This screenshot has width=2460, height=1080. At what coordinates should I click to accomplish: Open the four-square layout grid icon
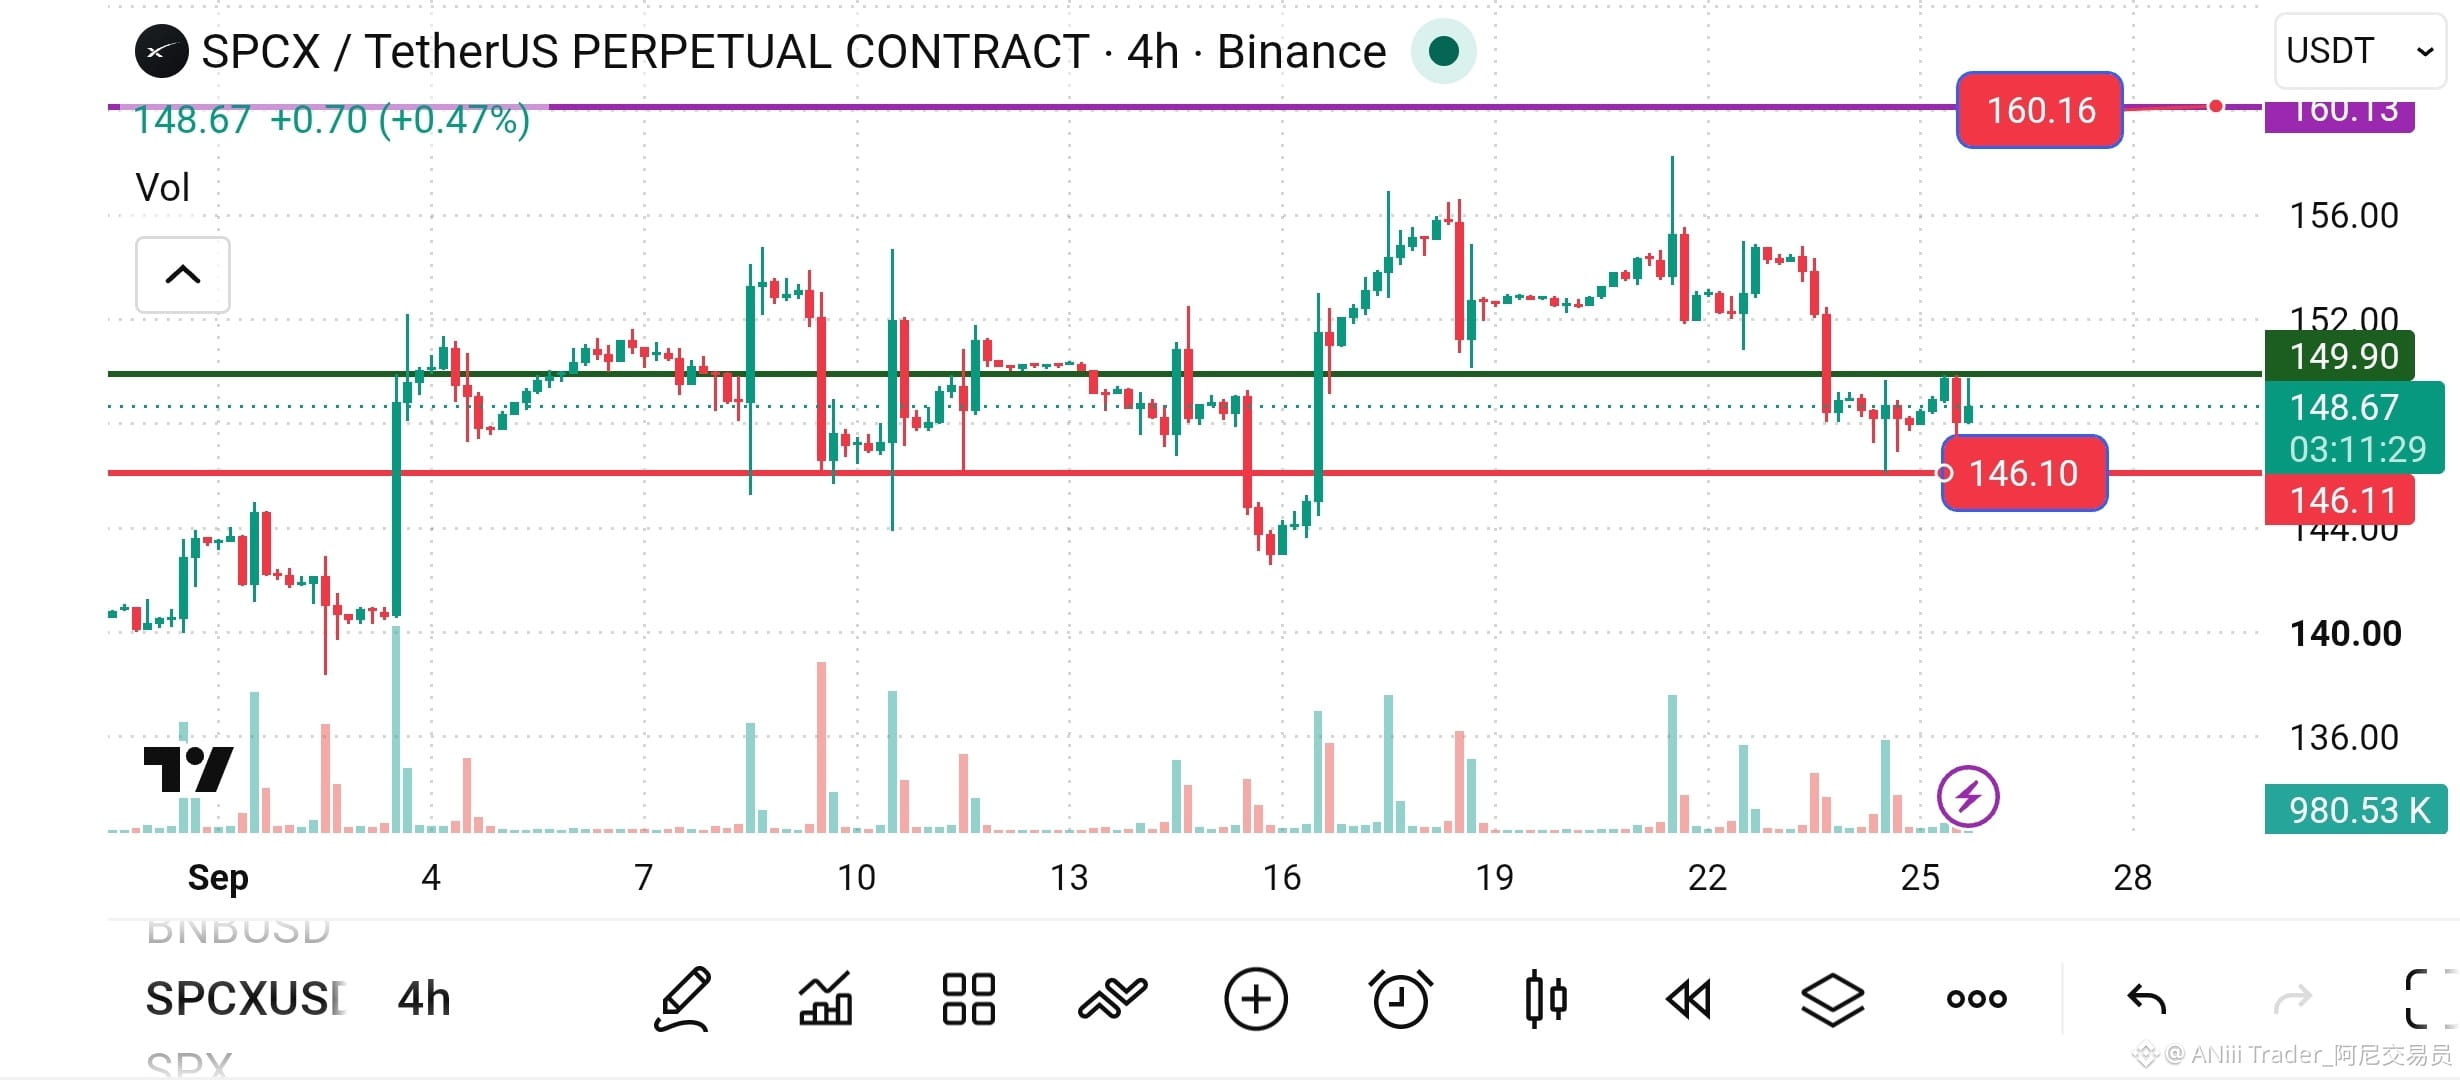coord(968,998)
